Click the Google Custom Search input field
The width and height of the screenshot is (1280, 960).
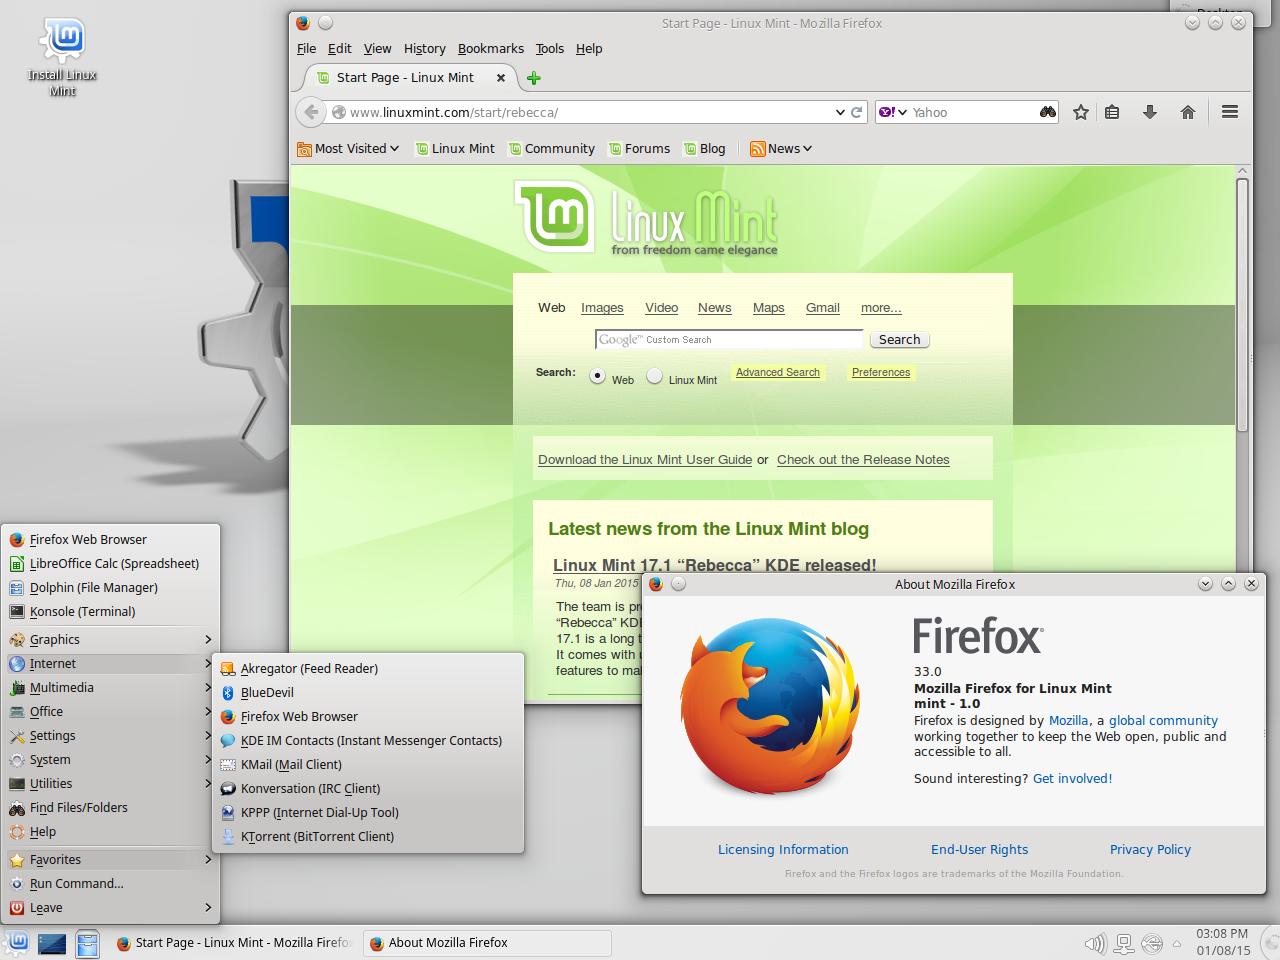(728, 340)
